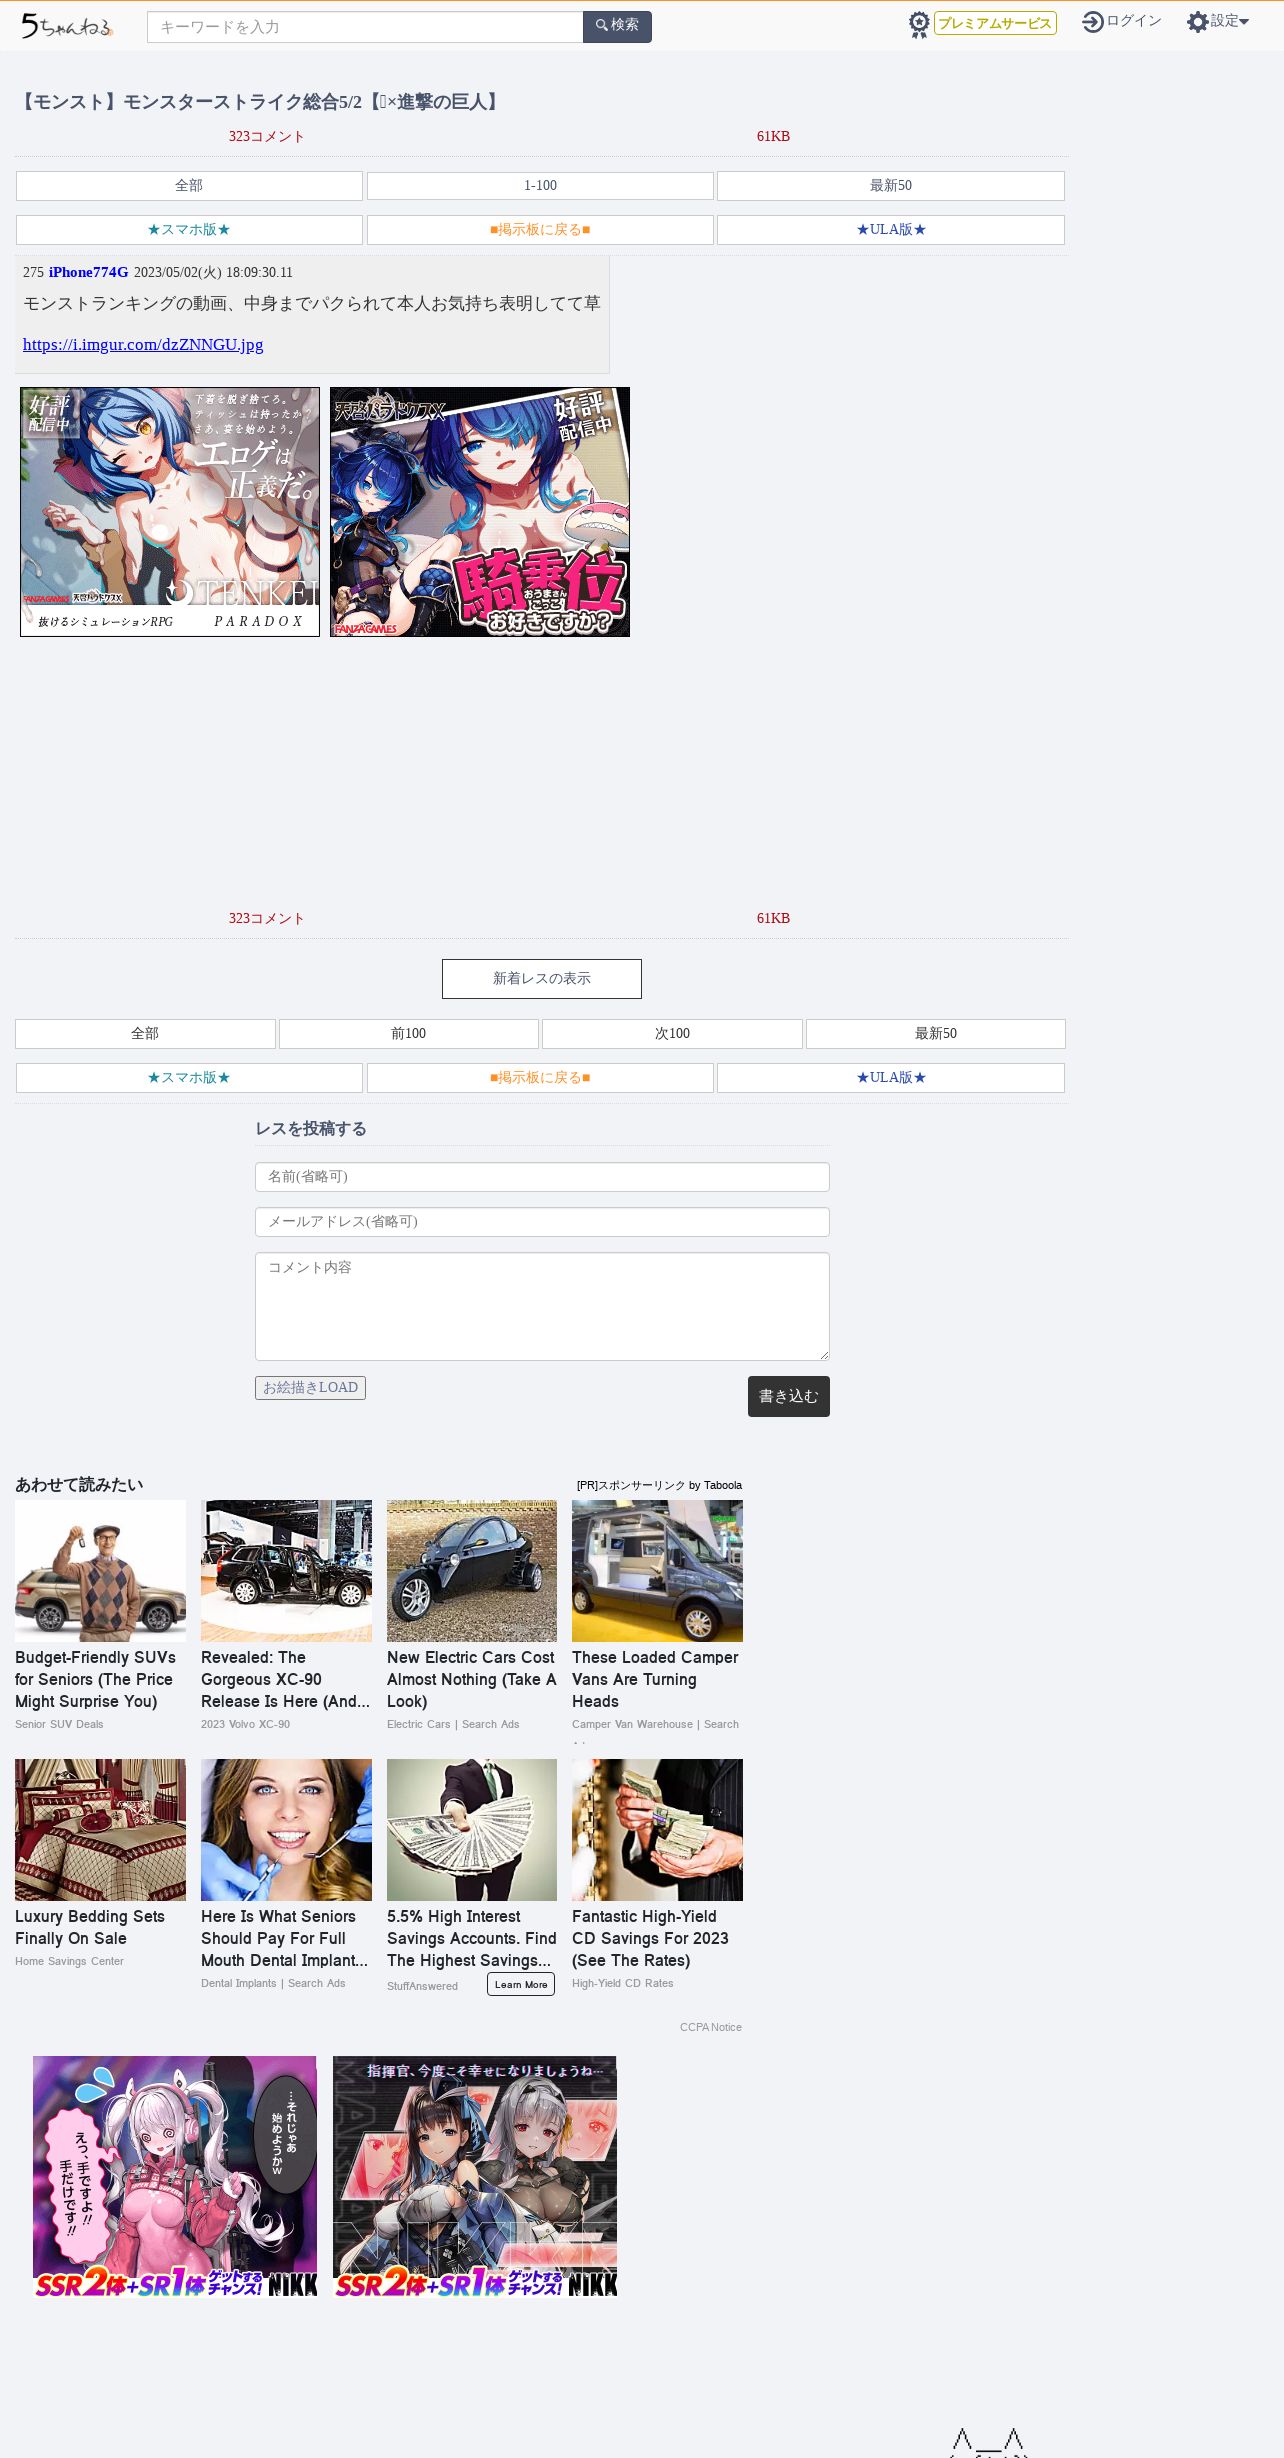Click the 騎乗位 FANZA ad banner
Image resolution: width=1284 pixels, height=2458 pixels.
click(480, 512)
